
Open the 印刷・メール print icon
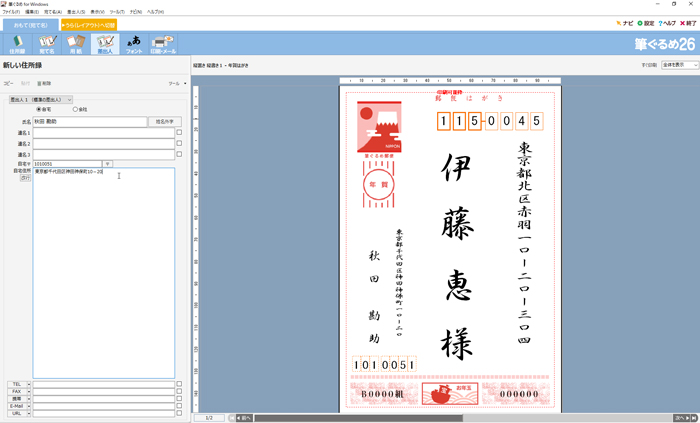coord(163,43)
